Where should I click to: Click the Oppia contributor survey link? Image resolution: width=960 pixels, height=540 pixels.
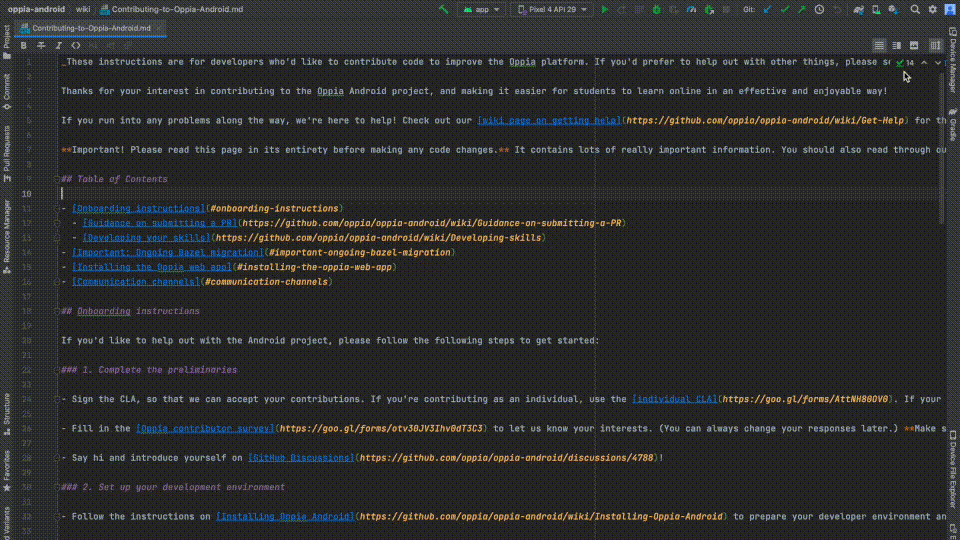tap(205, 429)
